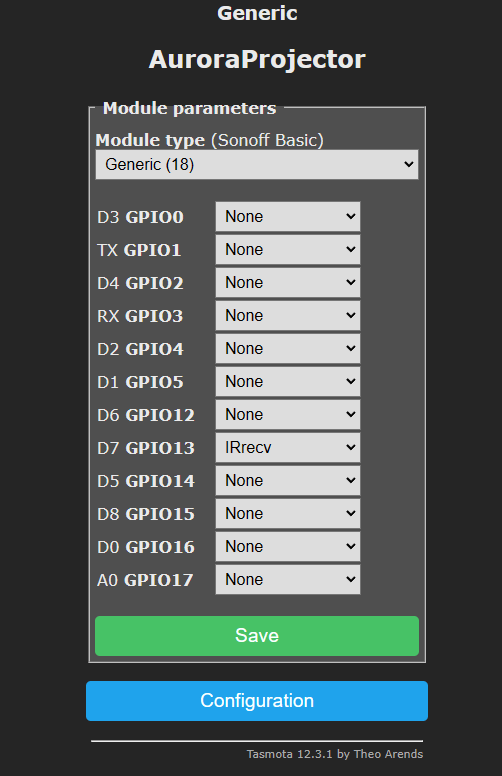The width and height of the screenshot is (502, 776).
Task: Open the D3 GPIO0 function dropdown
Action: click(288, 216)
